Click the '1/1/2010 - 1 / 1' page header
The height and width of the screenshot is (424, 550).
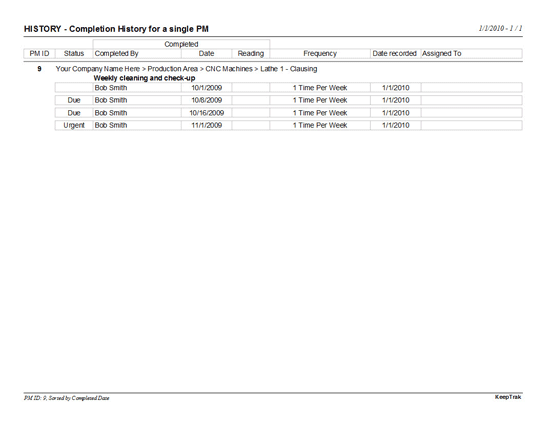[x=500, y=28]
